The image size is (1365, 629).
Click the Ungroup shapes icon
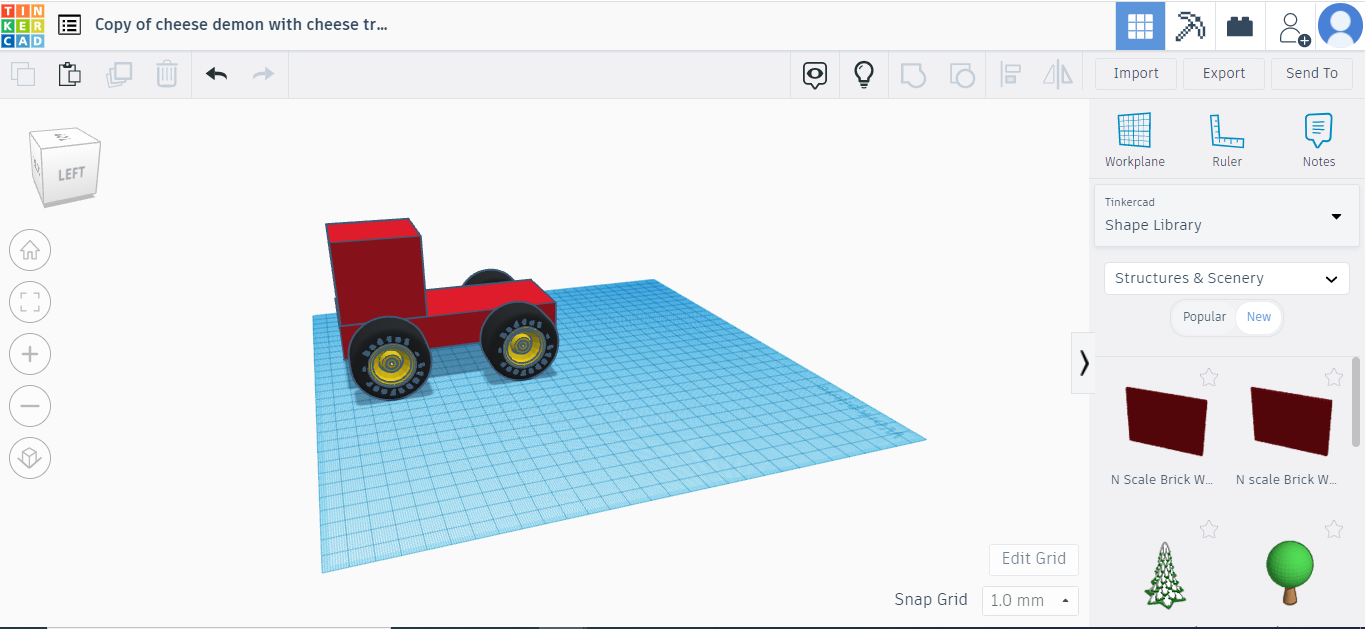962,74
